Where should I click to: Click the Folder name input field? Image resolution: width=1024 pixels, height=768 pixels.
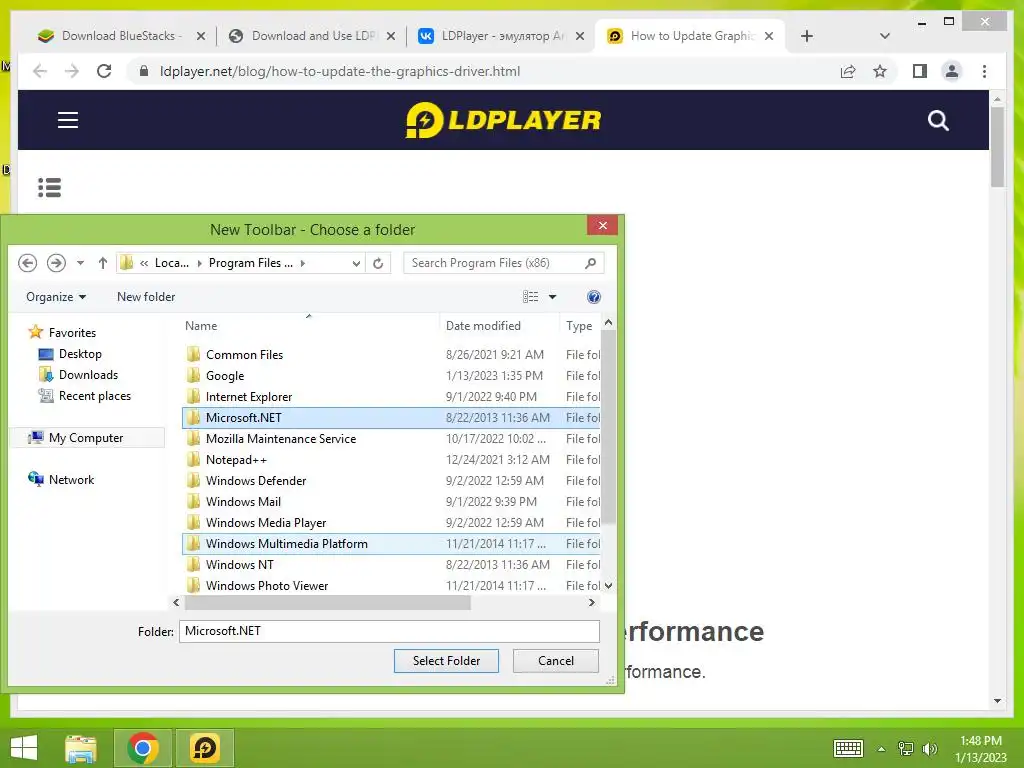(x=389, y=631)
